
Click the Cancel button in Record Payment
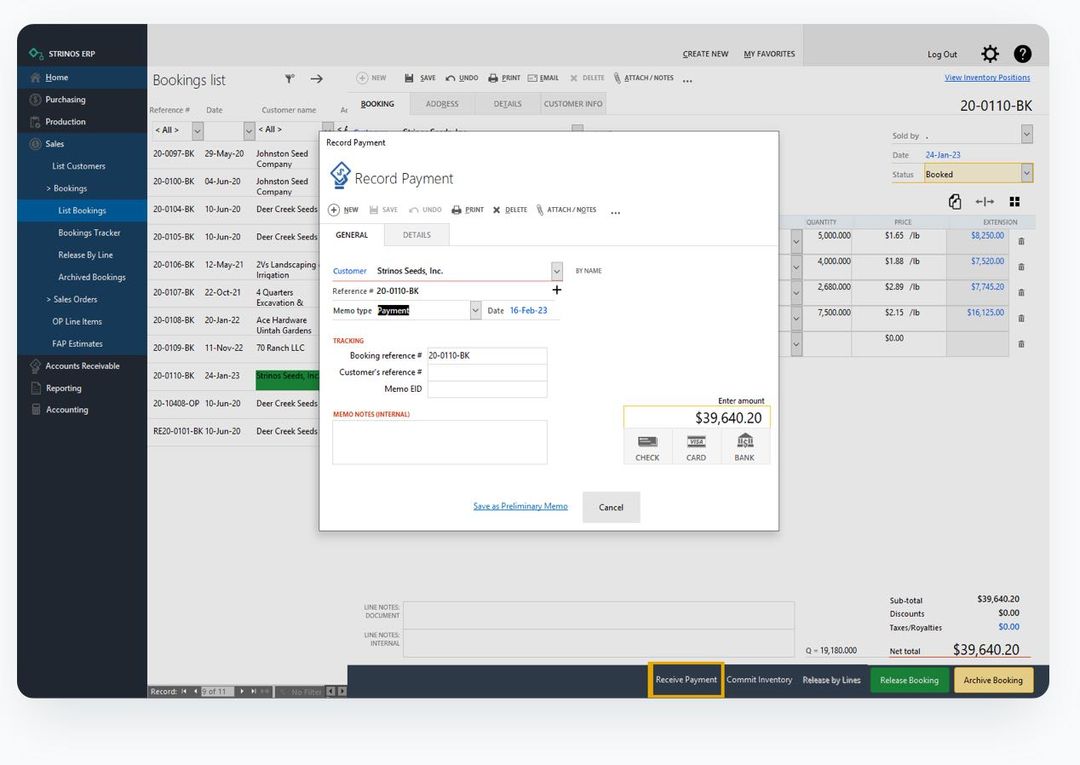611,507
